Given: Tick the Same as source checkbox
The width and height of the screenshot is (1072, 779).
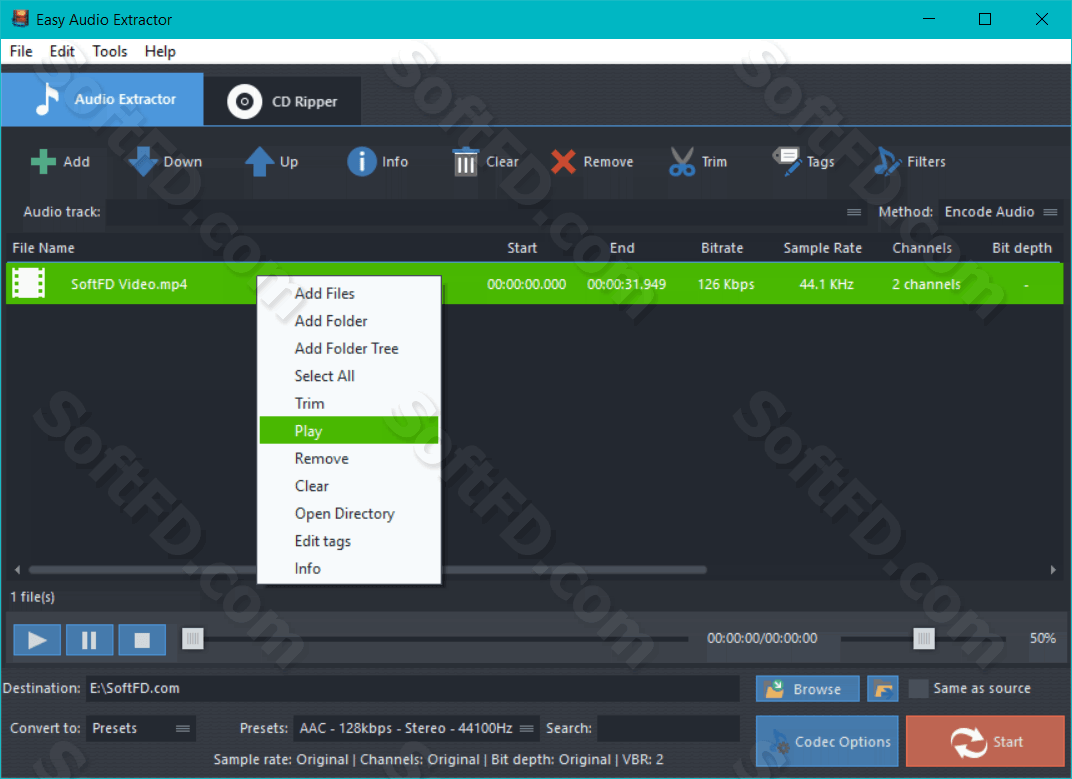Looking at the screenshot, I should pyautogui.click(x=918, y=689).
